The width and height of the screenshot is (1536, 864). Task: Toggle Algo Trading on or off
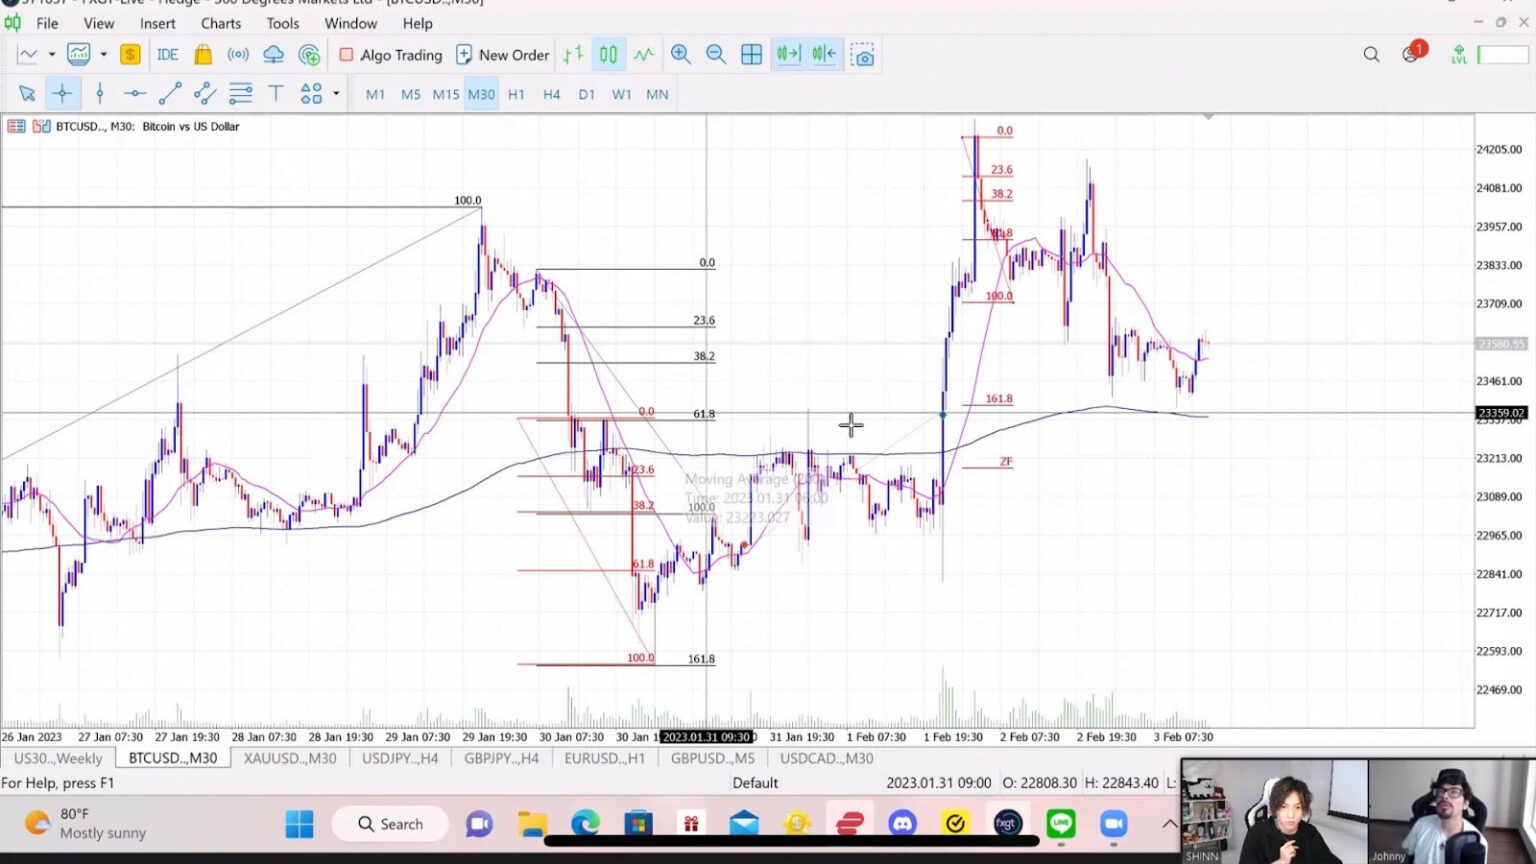(x=391, y=55)
